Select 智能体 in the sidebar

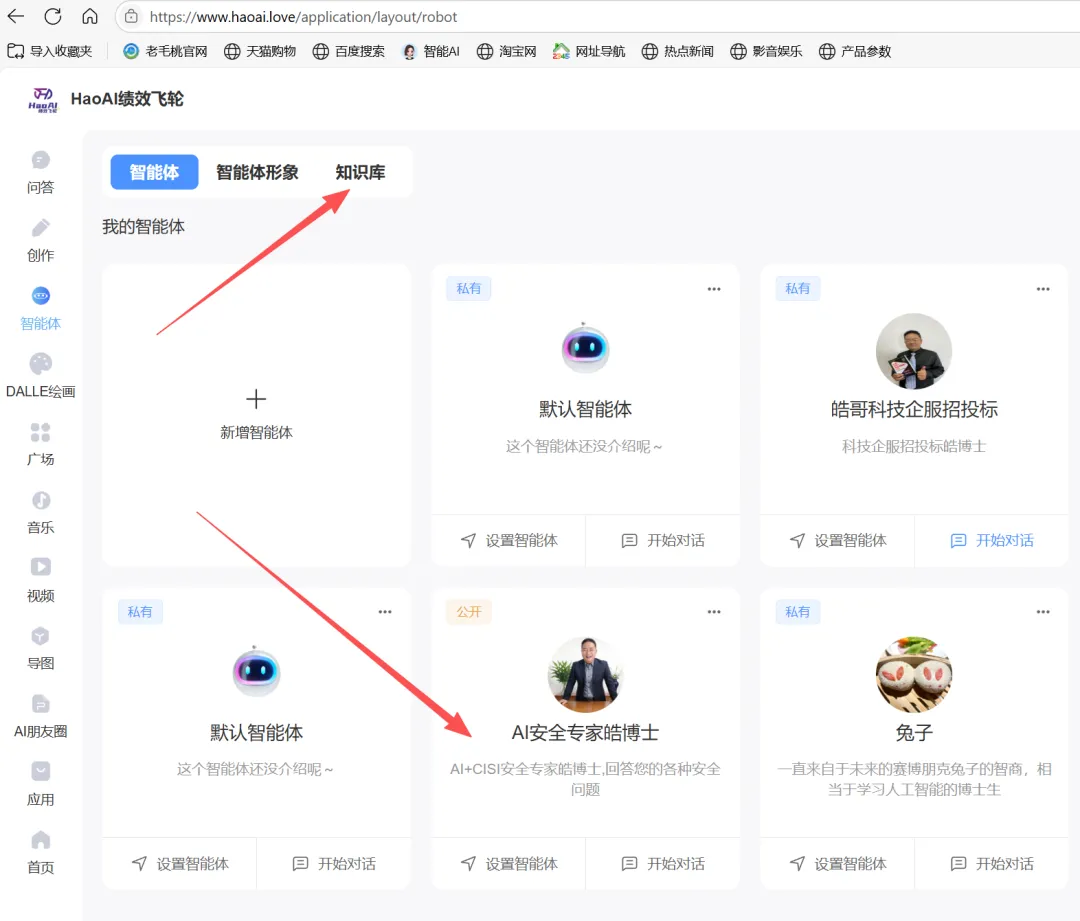41,309
